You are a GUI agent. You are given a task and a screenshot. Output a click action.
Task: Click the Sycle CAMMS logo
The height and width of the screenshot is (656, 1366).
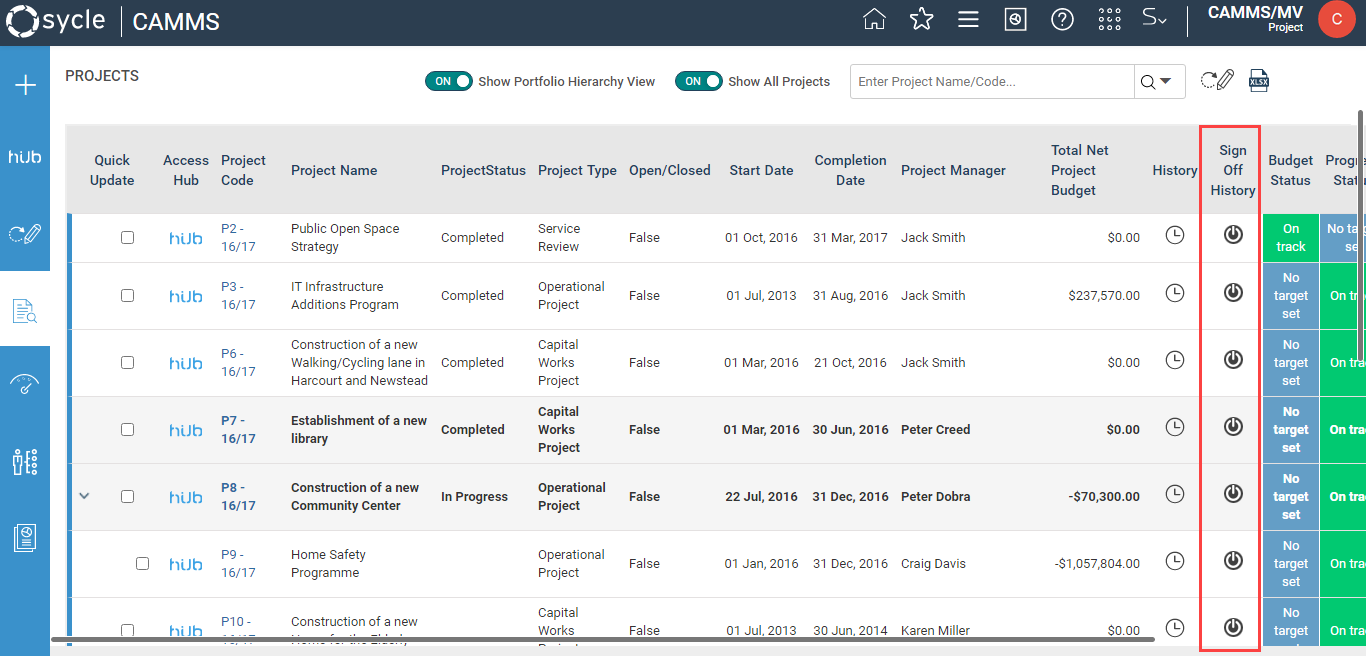112,20
